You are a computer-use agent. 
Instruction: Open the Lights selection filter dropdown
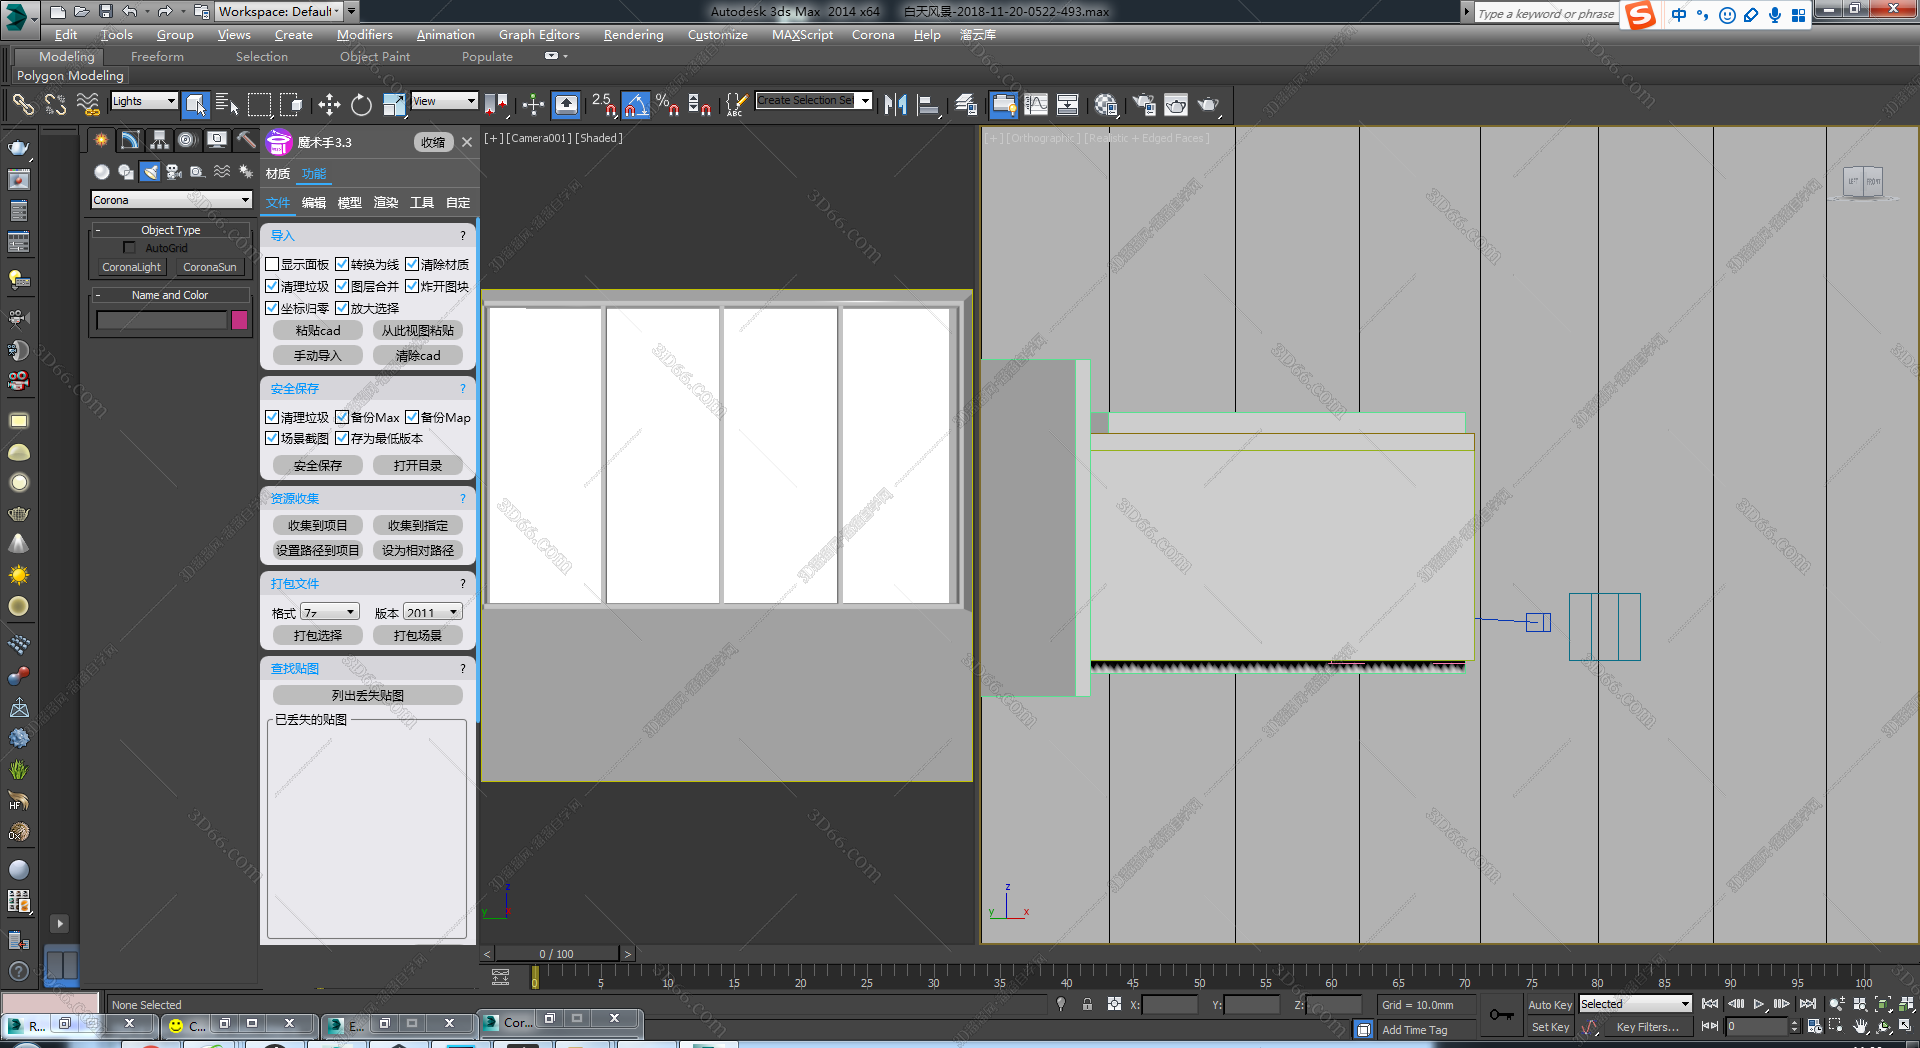[x=144, y=101]
